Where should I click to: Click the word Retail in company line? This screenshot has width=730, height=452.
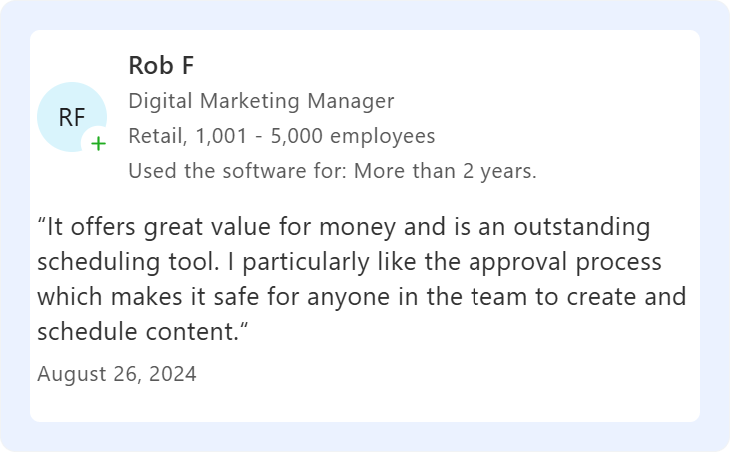(155, 136)
